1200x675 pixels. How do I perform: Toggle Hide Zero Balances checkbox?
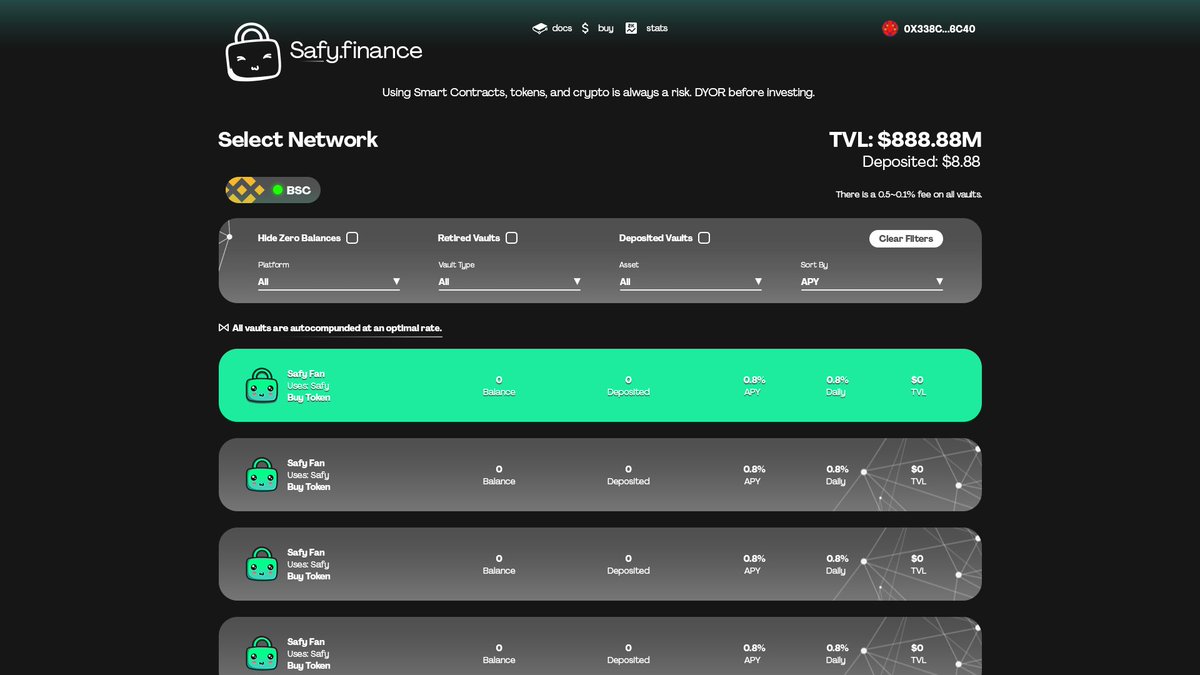point(352,238)
